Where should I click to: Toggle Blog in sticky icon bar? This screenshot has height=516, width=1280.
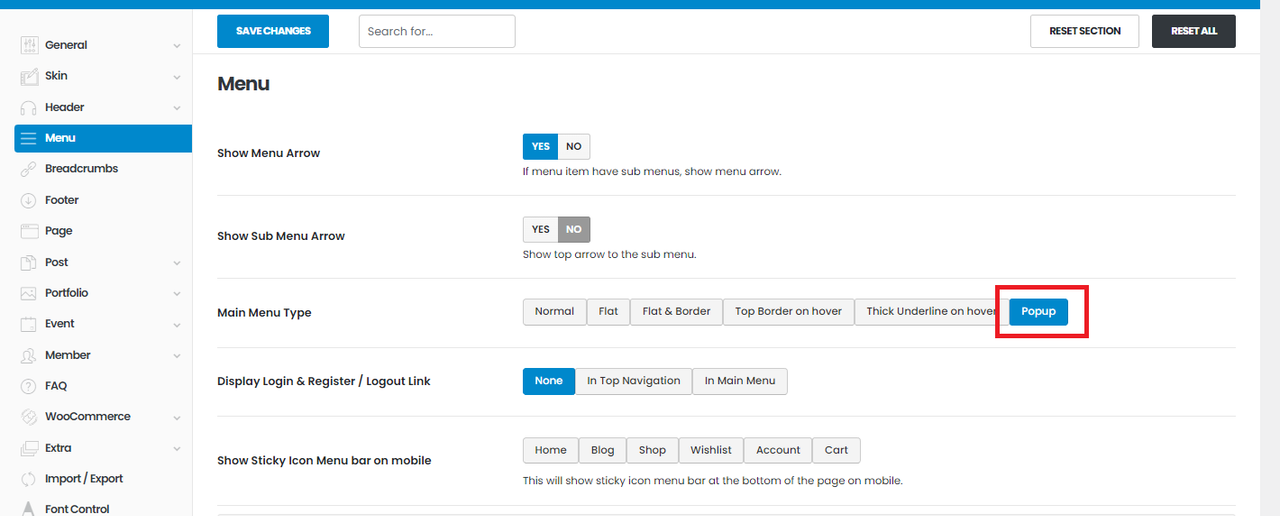603,450
